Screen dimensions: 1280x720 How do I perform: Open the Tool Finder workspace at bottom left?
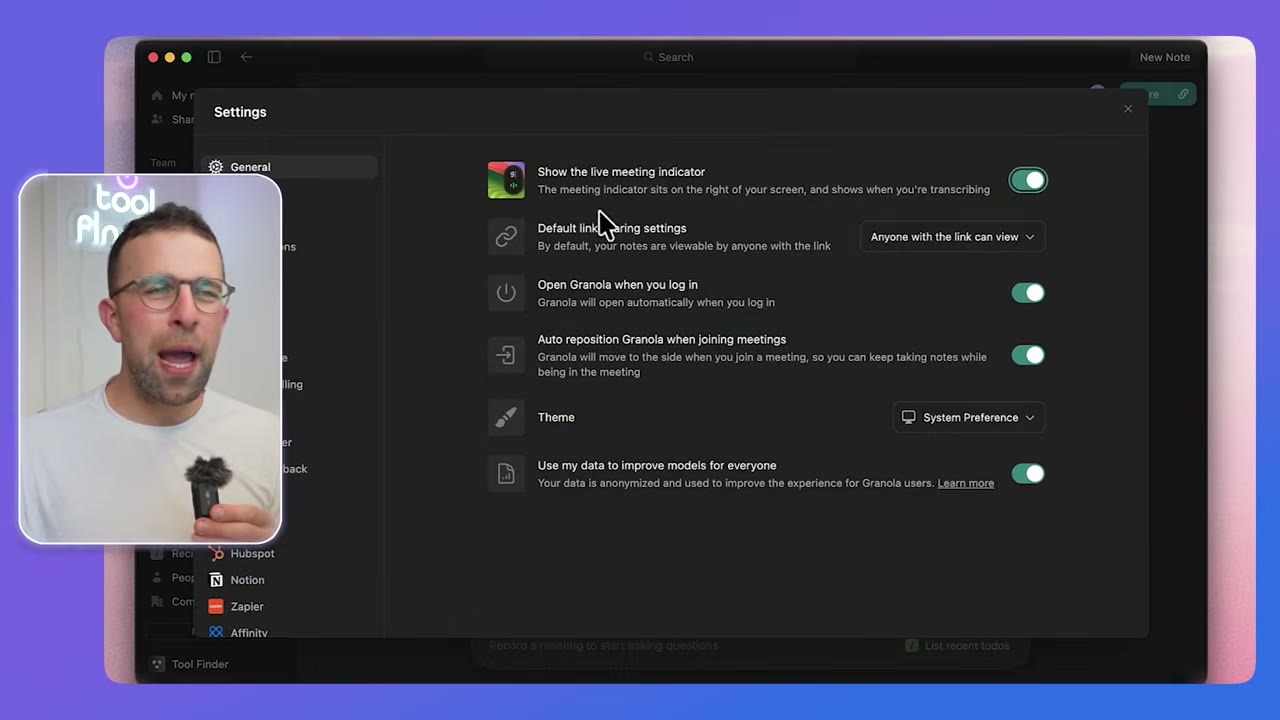coord(190,664)
